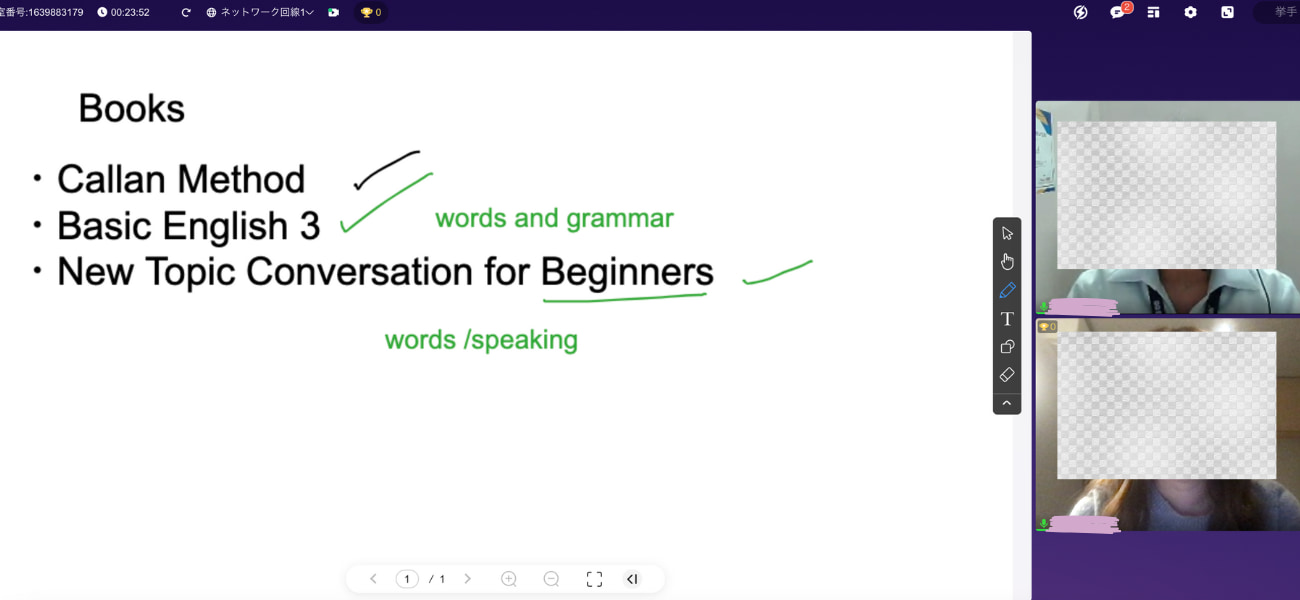Zoom in on the whiteboard
1300x600 pixels.
tap(509, 579)
